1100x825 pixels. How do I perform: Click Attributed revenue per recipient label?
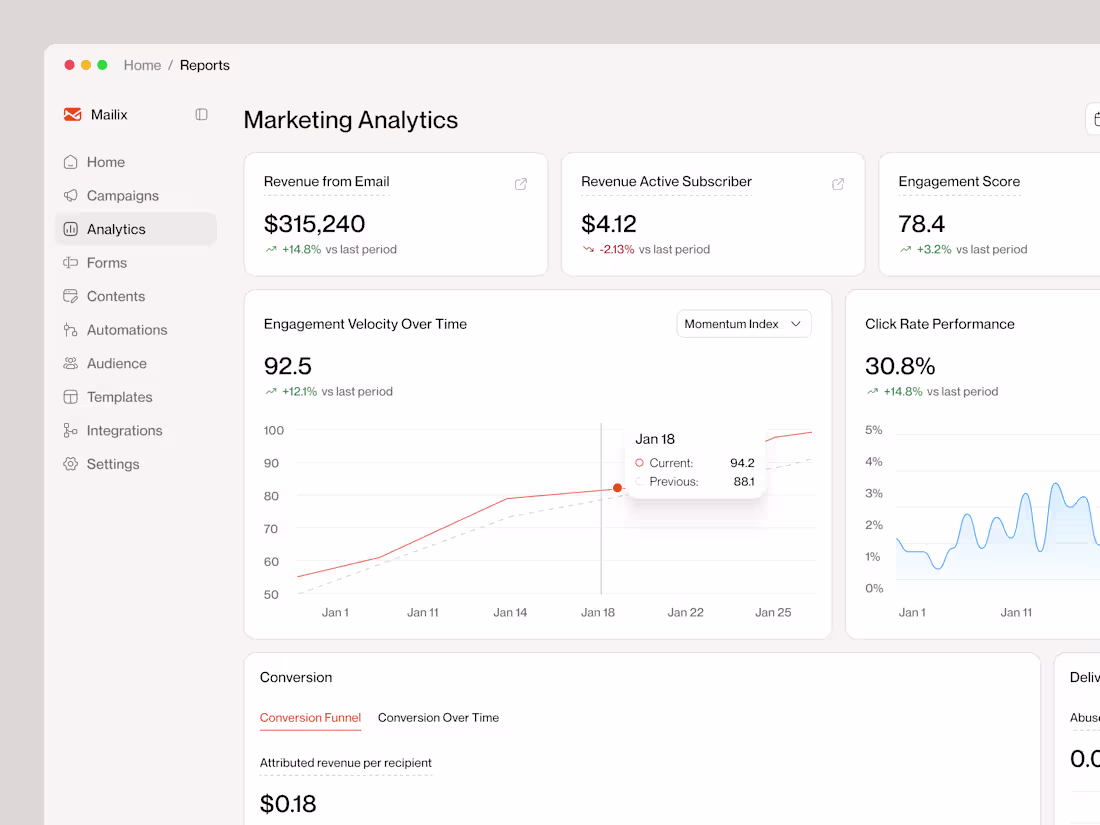(x=345, y=763)
